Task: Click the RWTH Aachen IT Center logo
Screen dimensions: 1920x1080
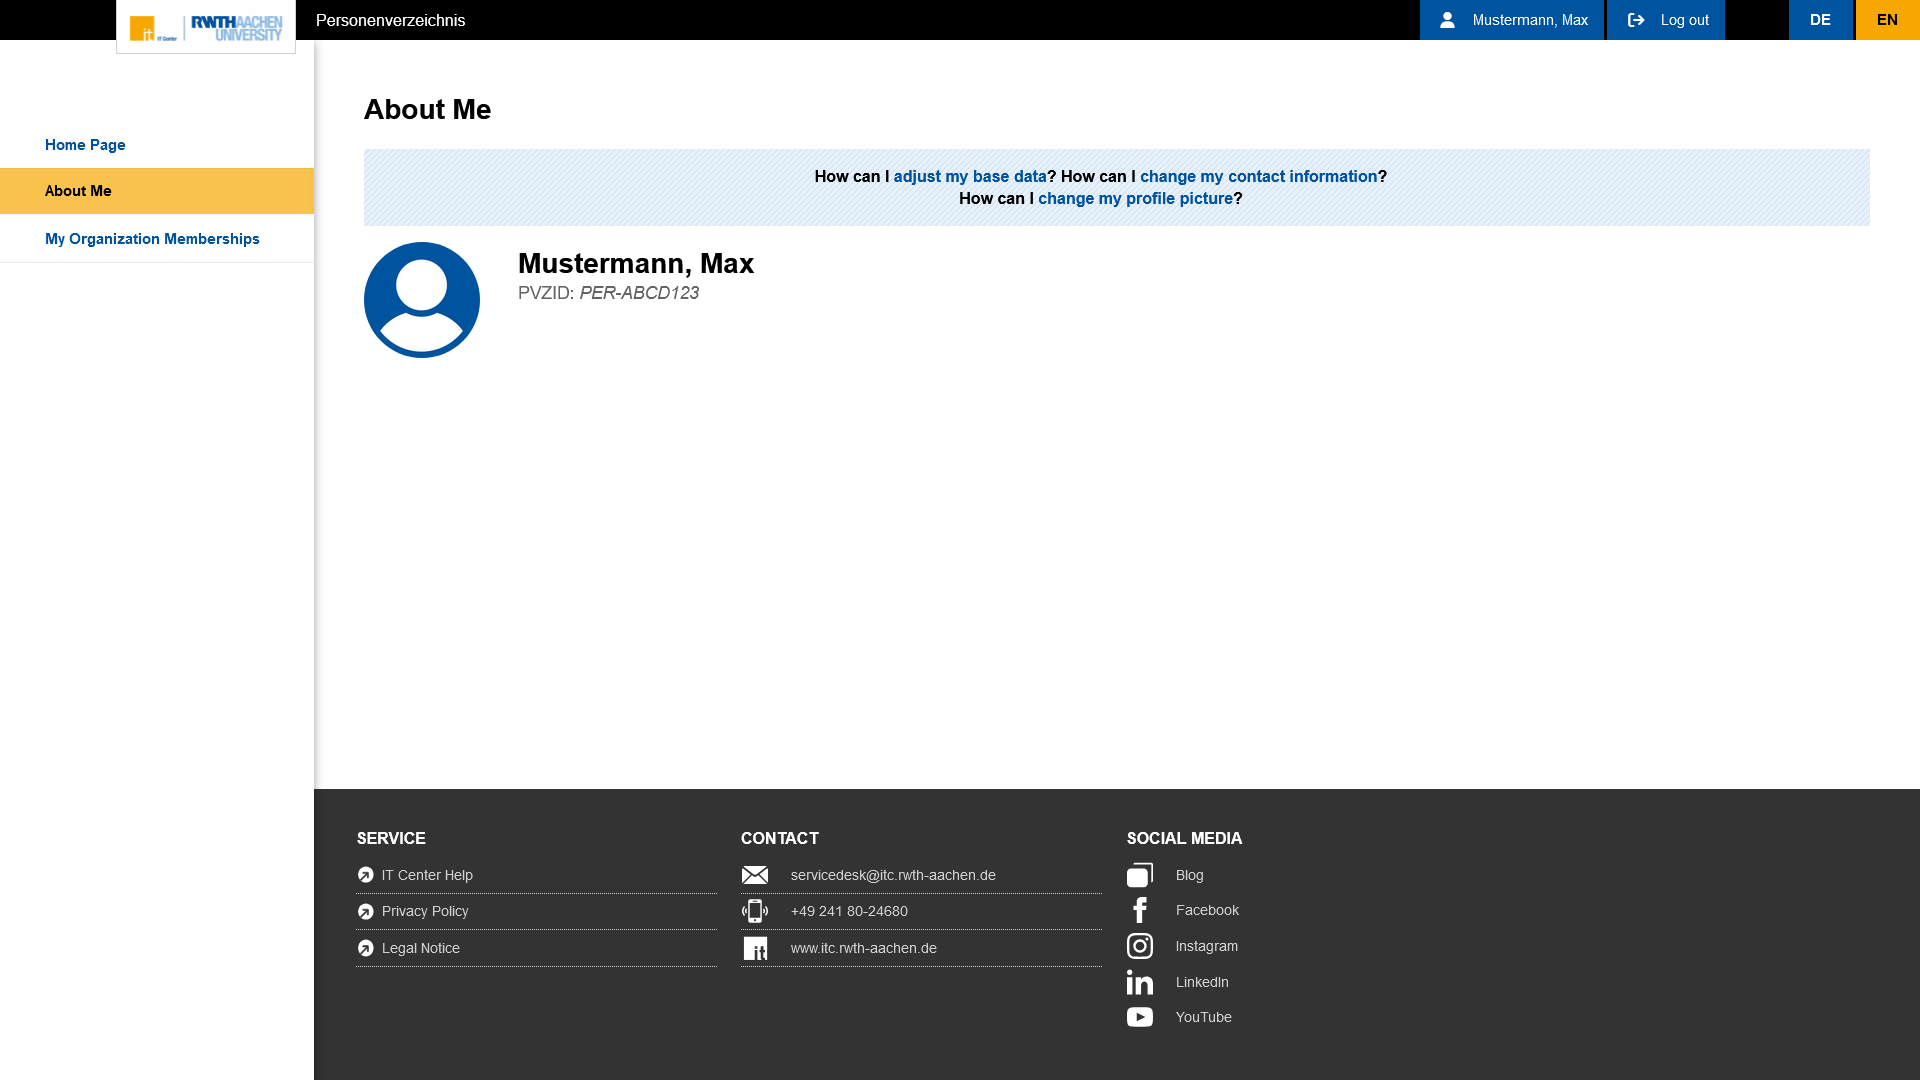Action: tap(206, 27)
